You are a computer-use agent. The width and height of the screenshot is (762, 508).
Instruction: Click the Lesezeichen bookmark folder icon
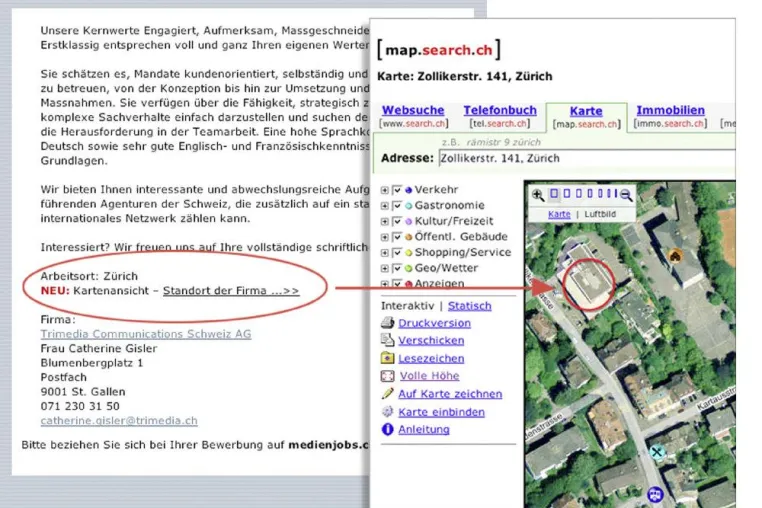pos(387,358)
